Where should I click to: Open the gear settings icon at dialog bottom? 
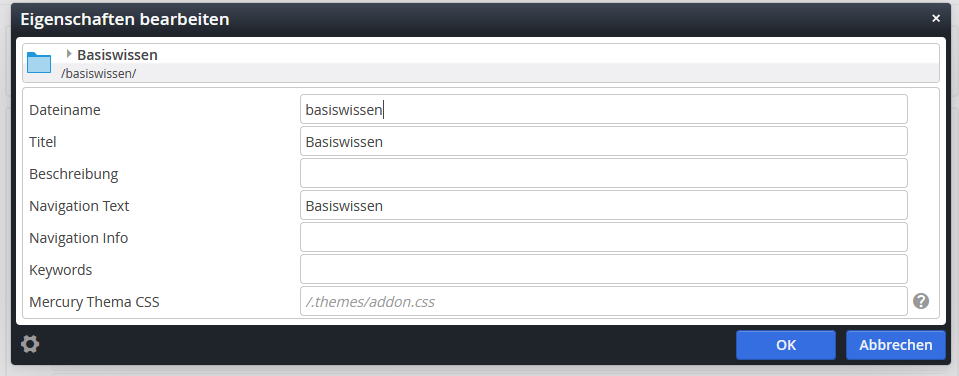pos(30,344)
